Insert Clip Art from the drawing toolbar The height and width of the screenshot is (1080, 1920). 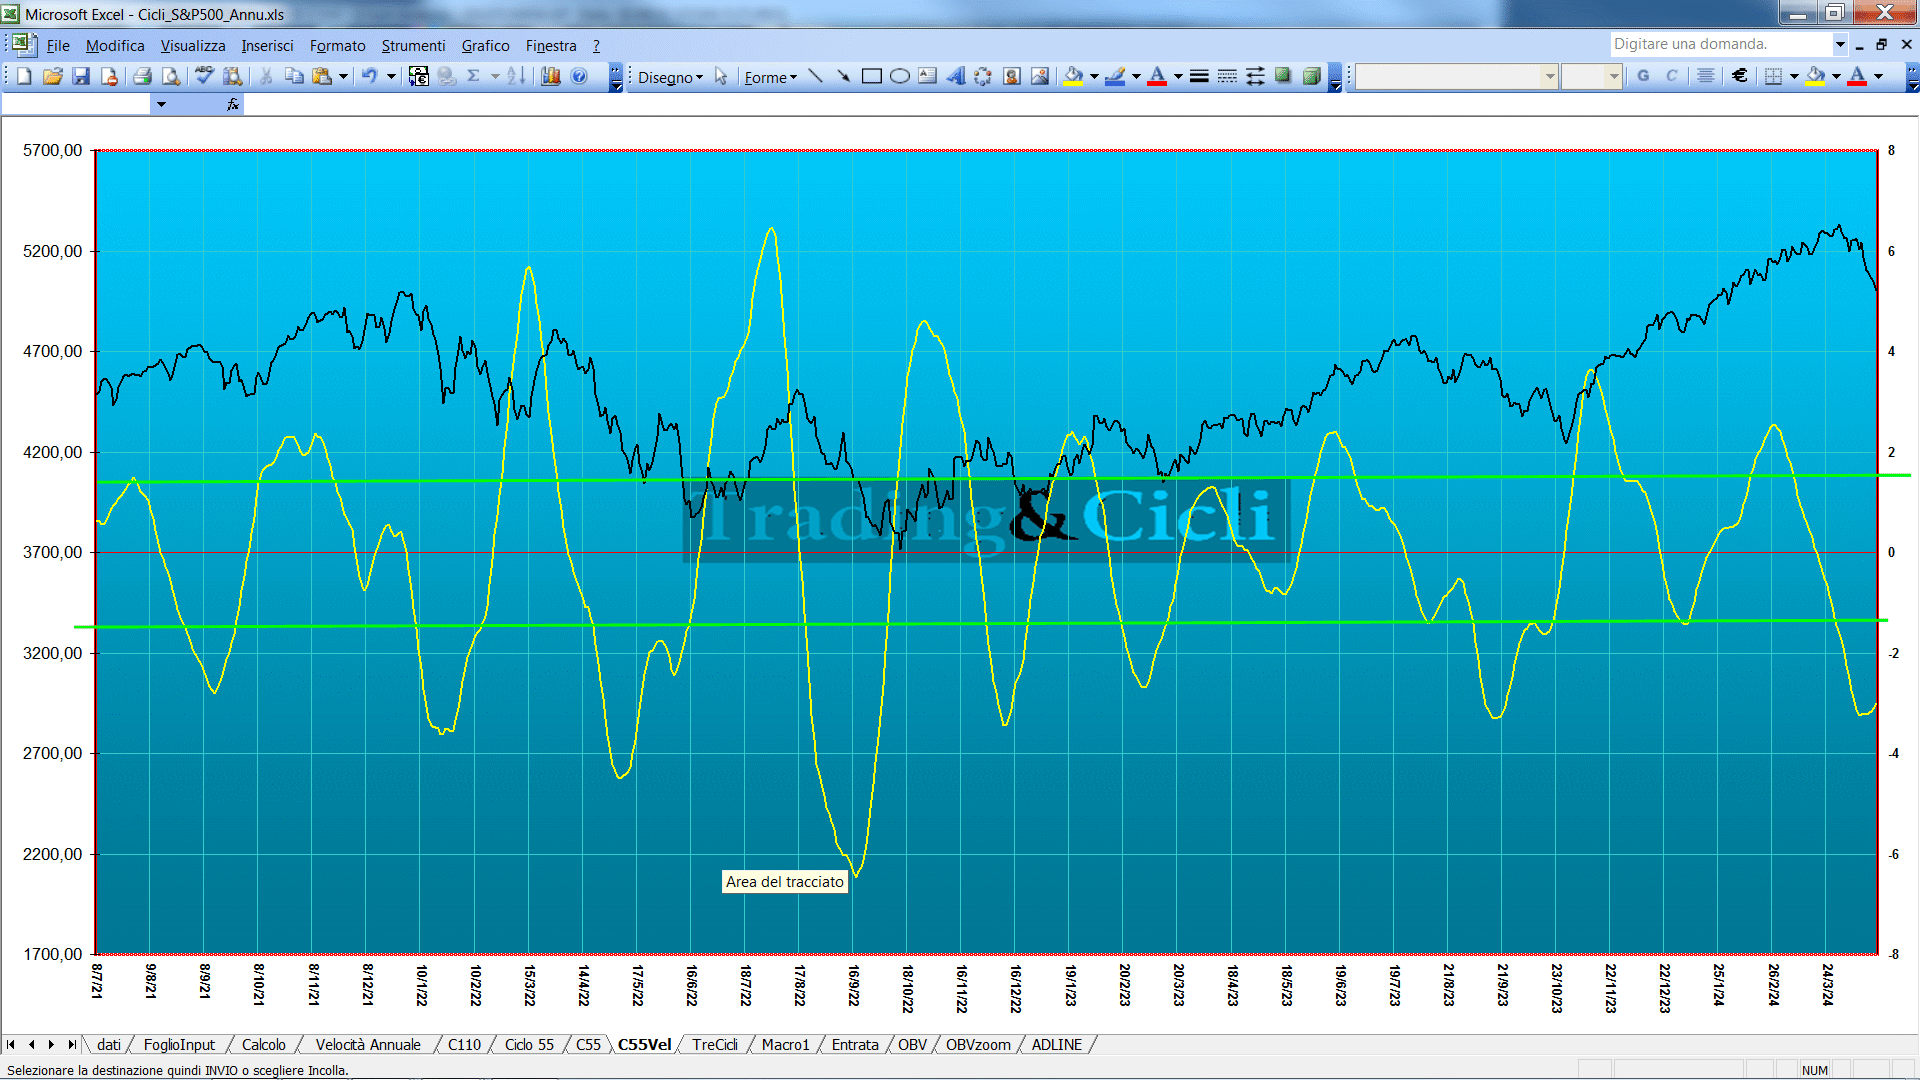point(1012,77)
